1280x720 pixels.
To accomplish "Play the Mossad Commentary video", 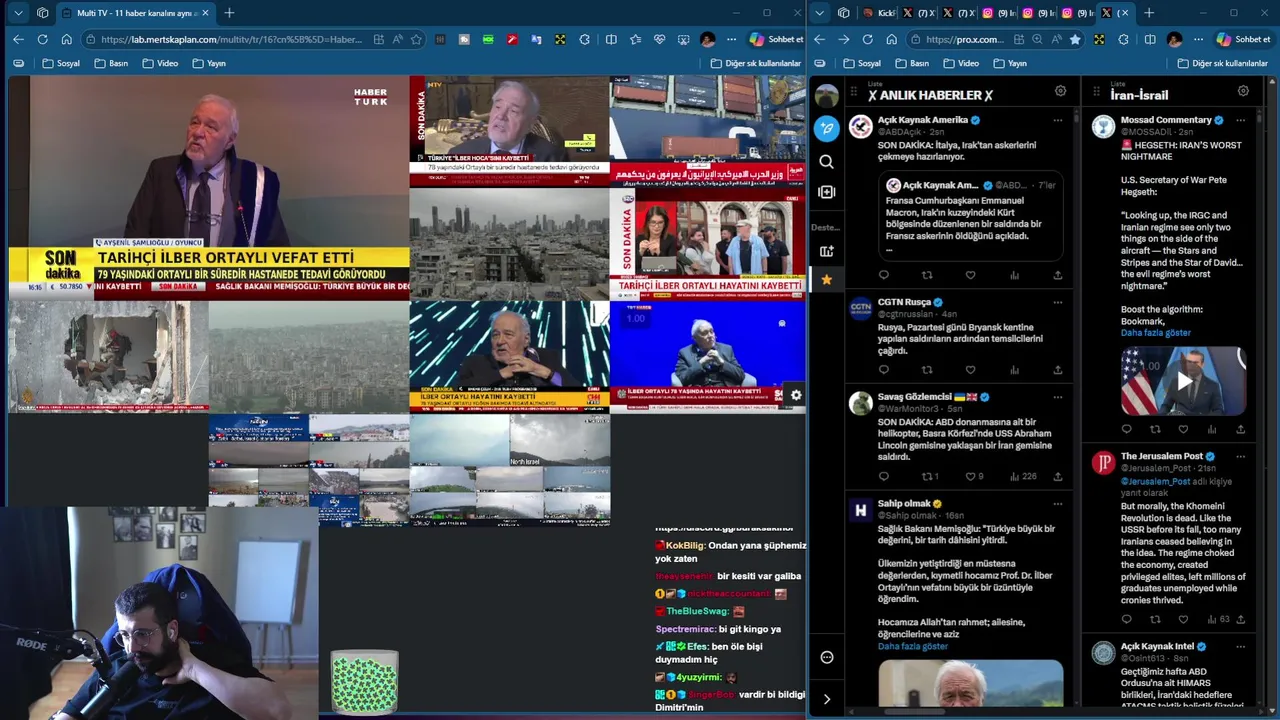I will [x=1183, y=381].
